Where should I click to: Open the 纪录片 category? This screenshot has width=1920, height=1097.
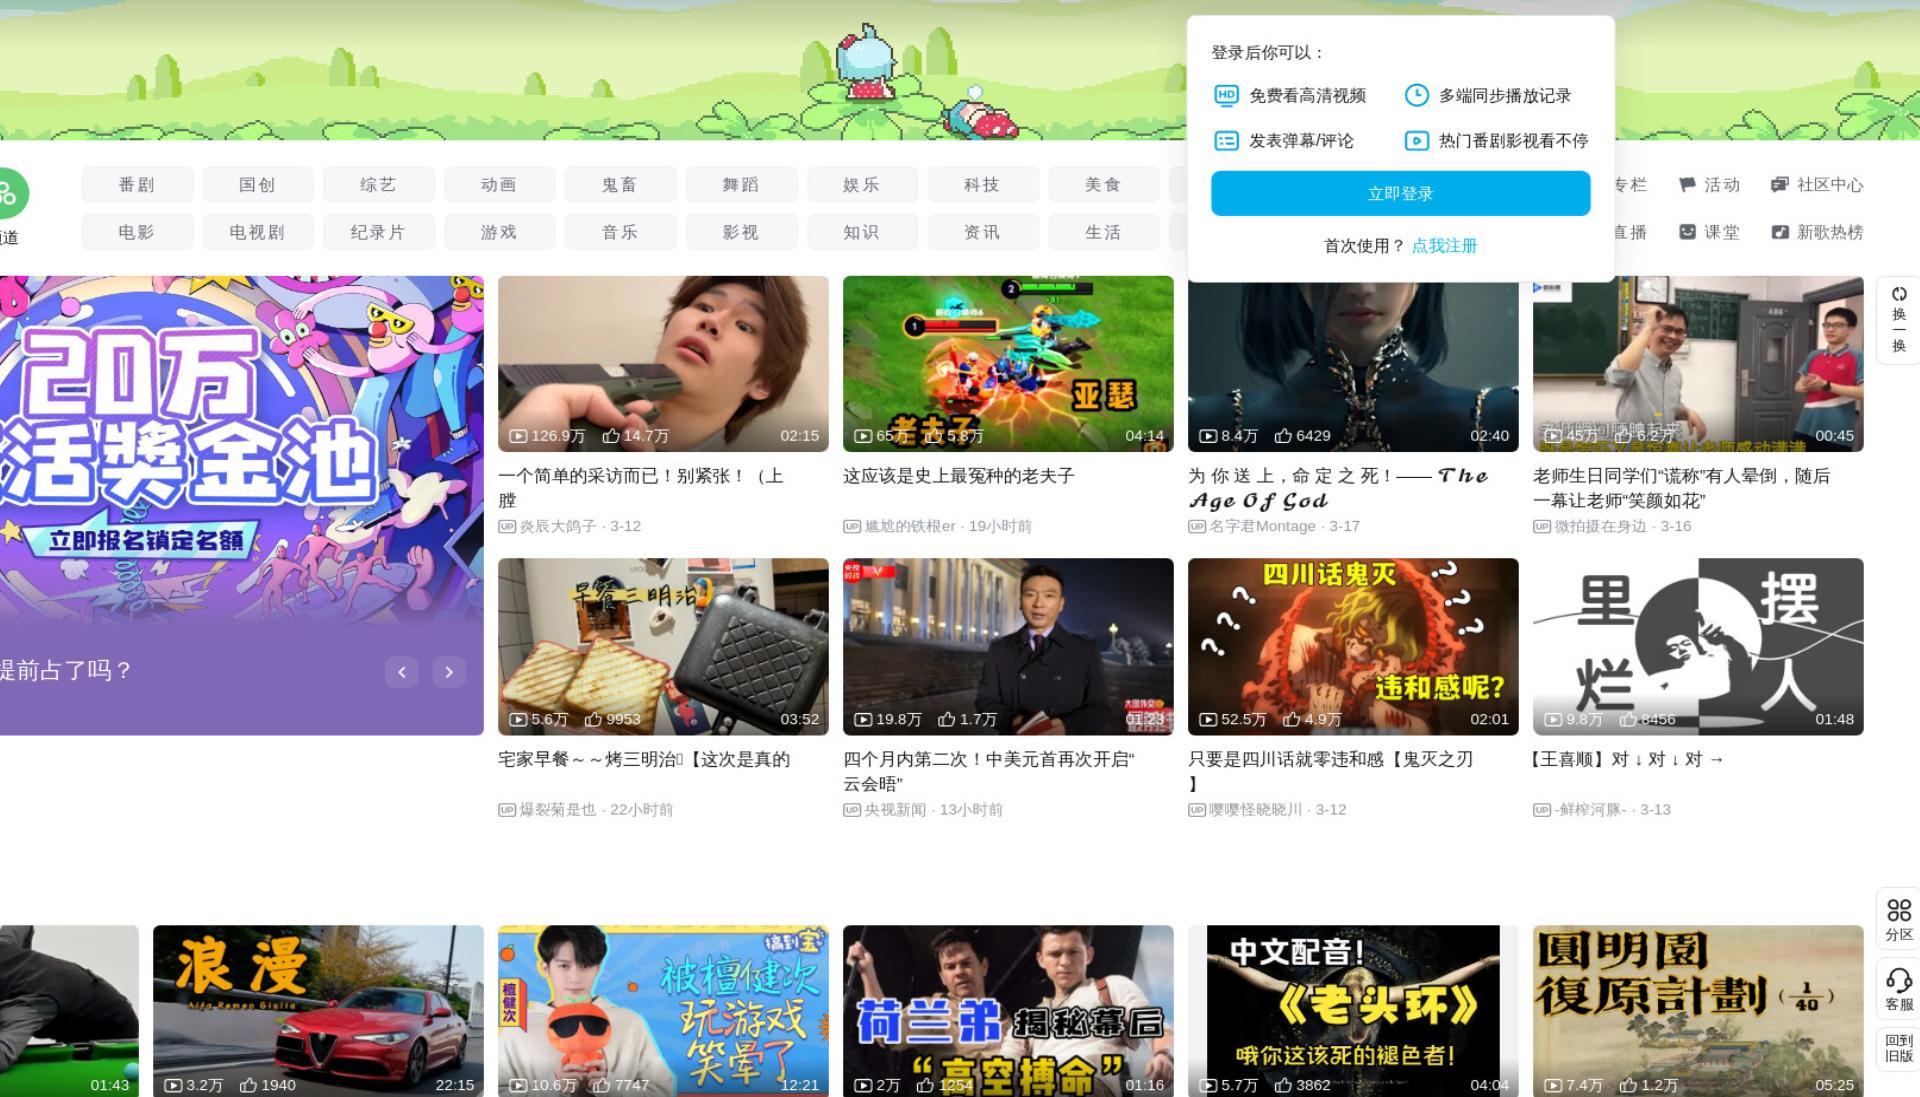pos(379,232)
